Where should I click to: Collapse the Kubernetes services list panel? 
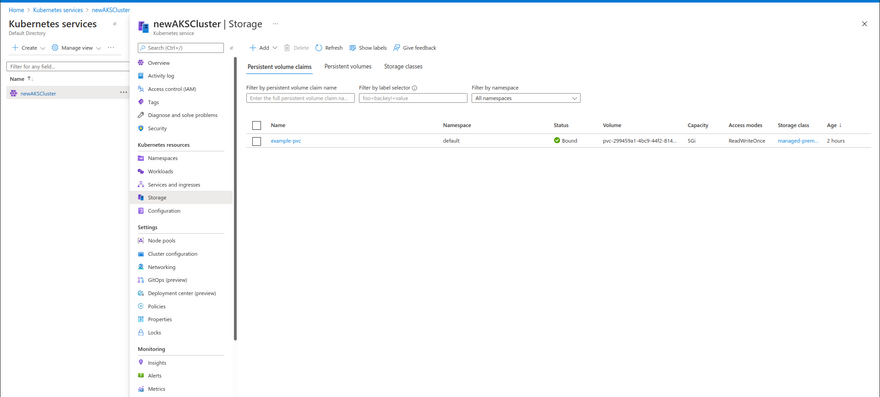[114, 24]
